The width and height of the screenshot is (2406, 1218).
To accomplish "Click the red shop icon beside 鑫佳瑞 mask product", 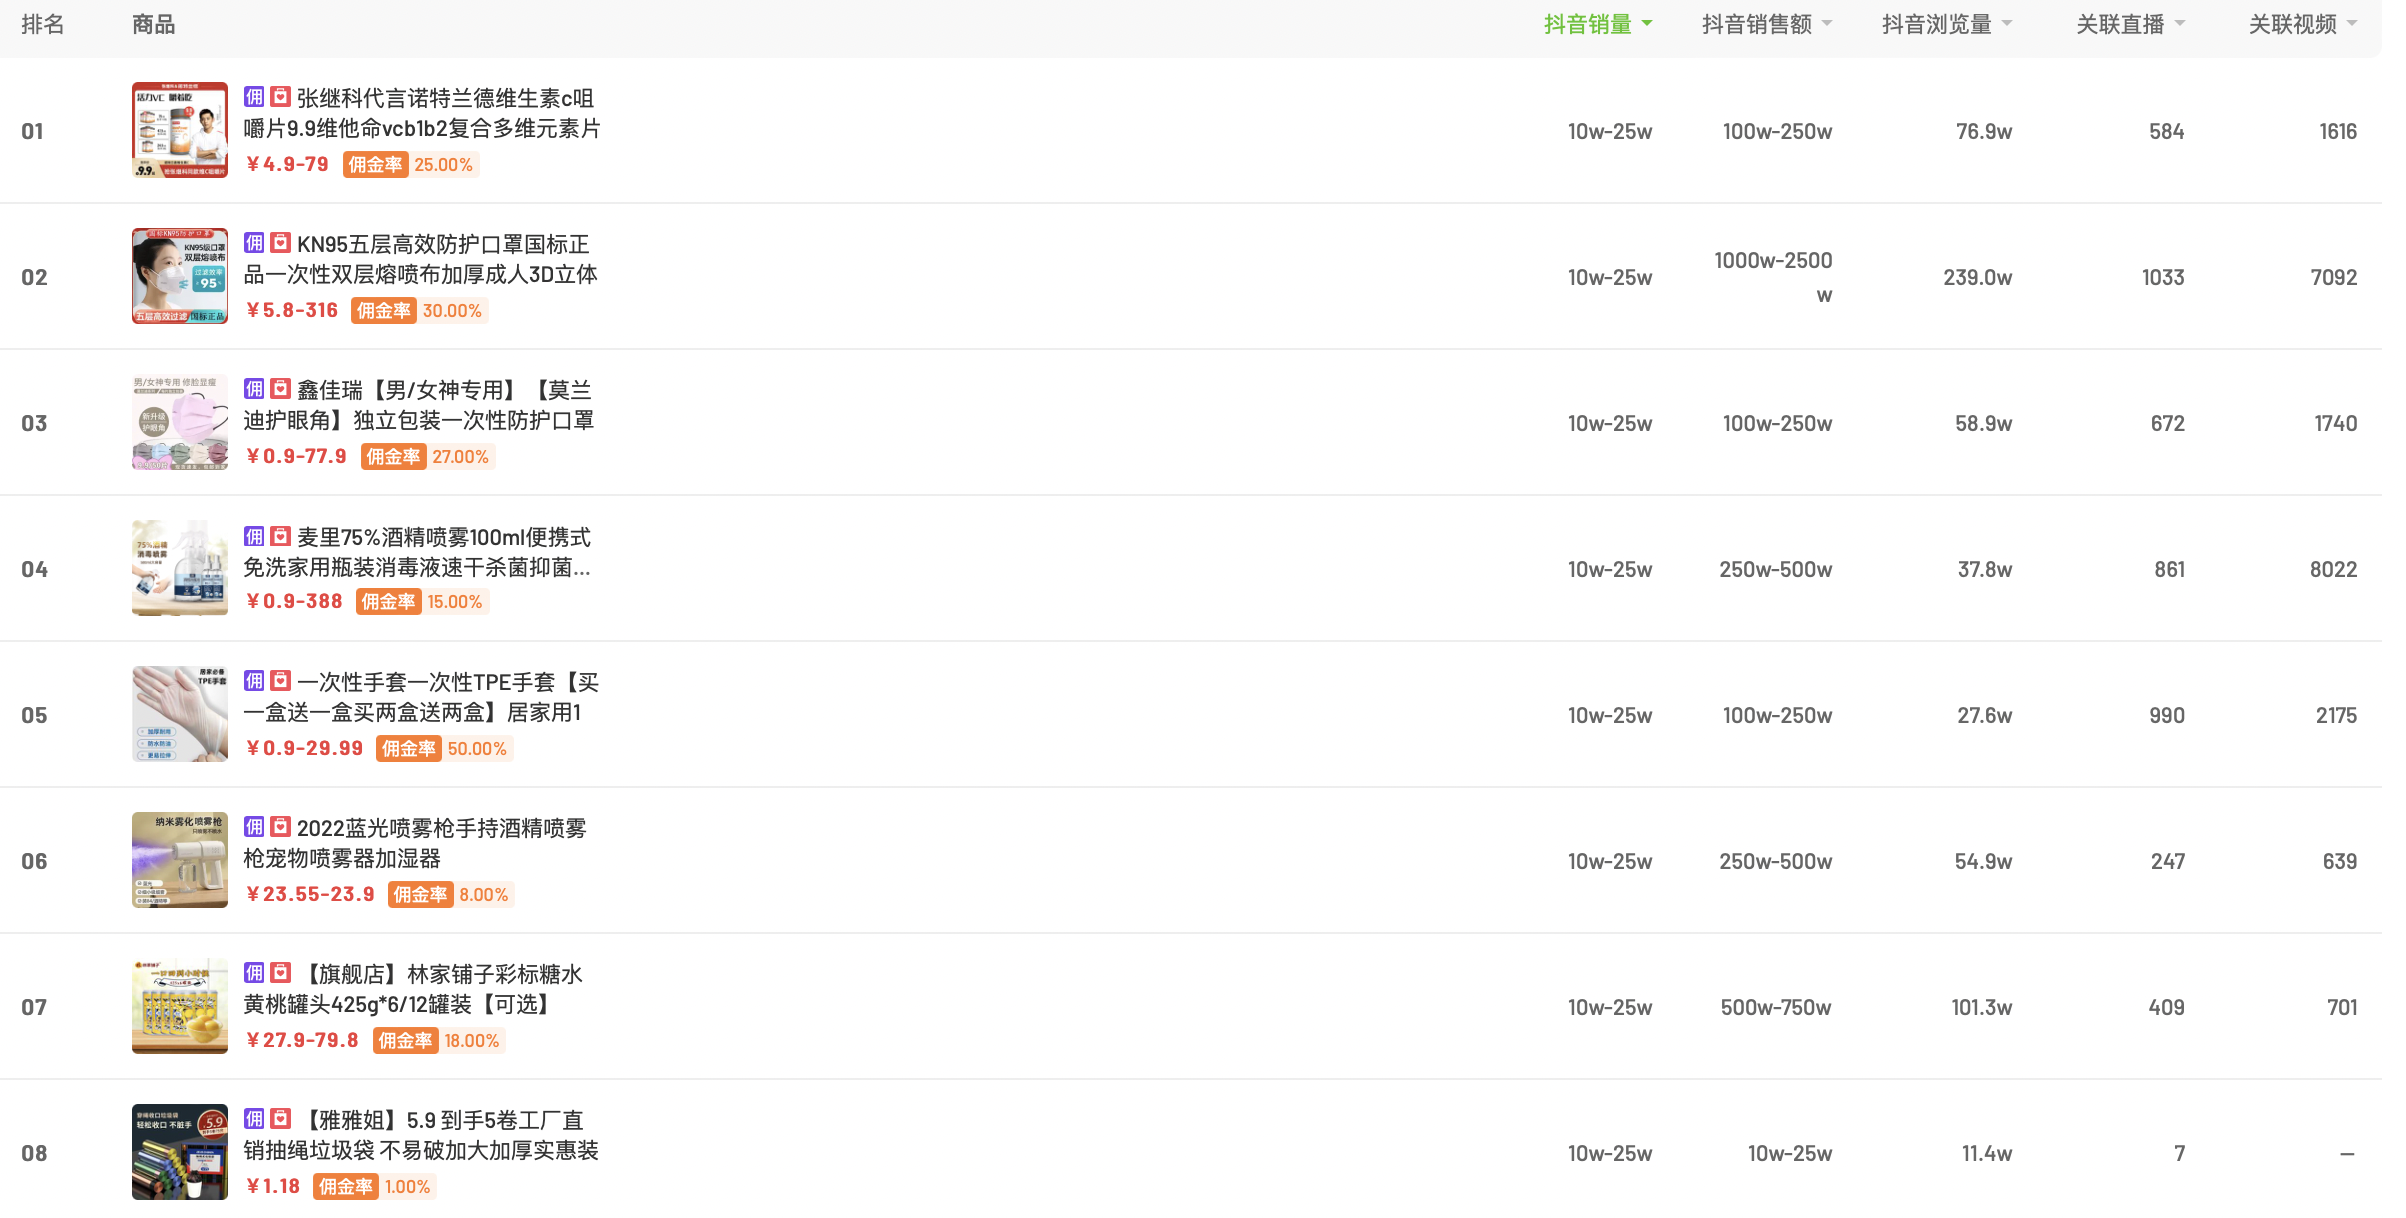I will 281,389.
